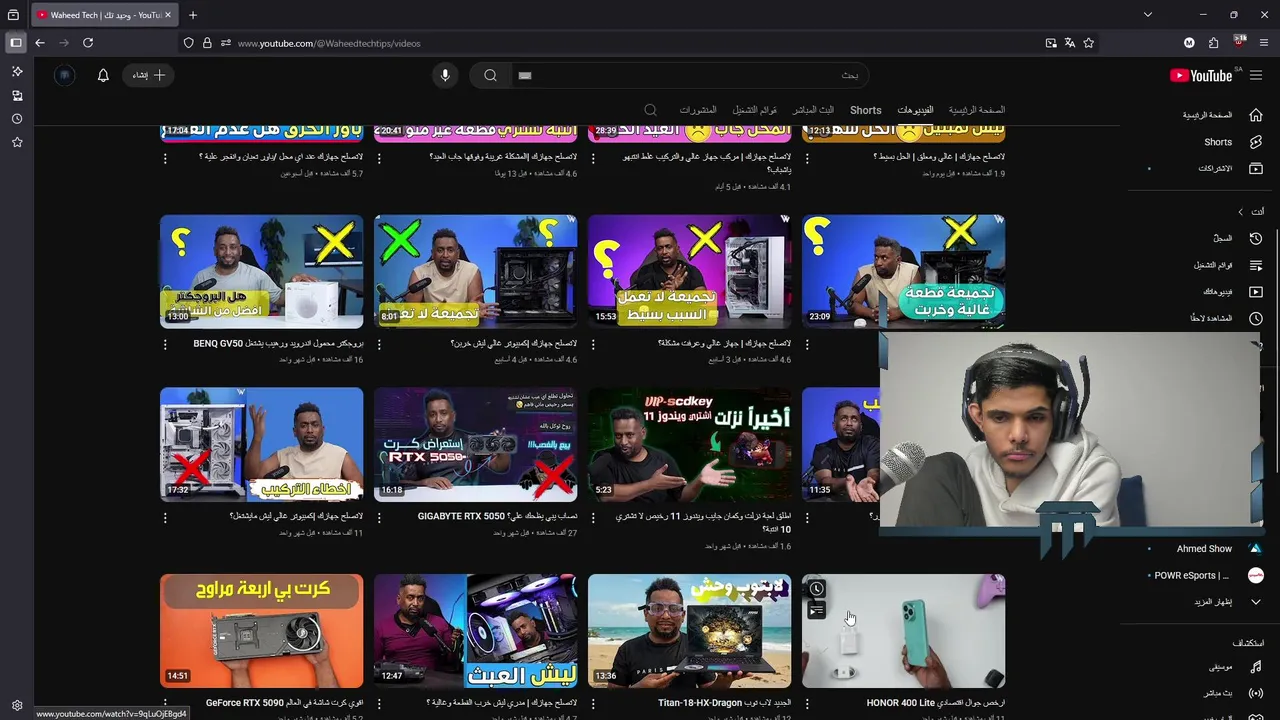
Task: Open more options for Titan-18-HX-Dragon video
Action: click(593, 703)
